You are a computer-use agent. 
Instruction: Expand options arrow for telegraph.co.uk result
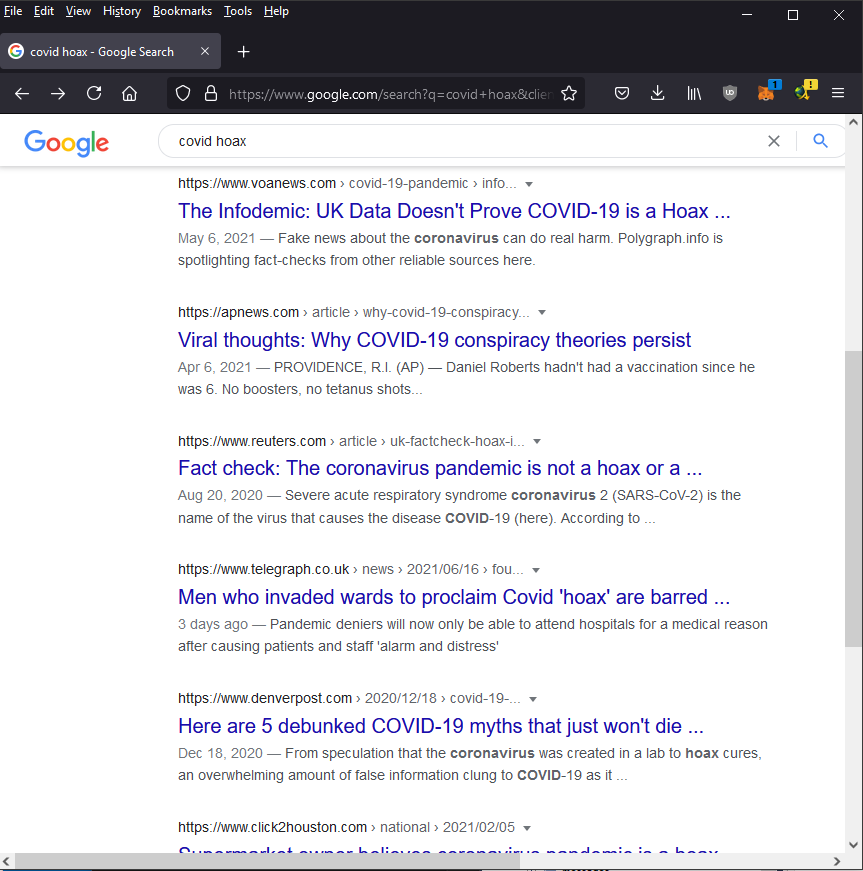point(536,570)
